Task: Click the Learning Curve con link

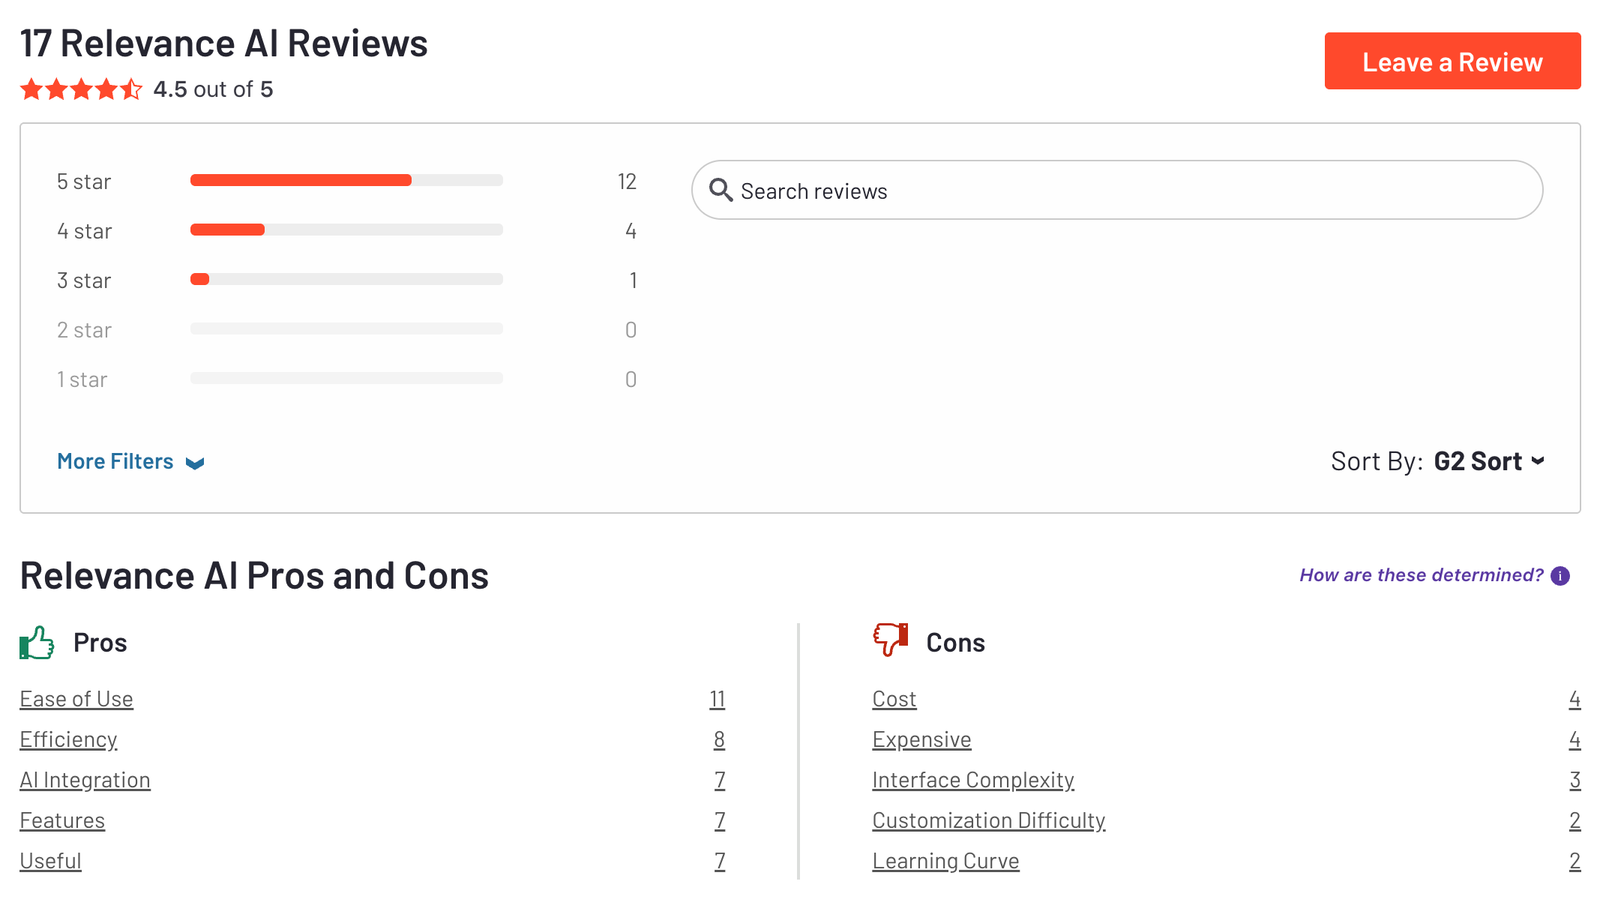Action: tap(945, 862)
